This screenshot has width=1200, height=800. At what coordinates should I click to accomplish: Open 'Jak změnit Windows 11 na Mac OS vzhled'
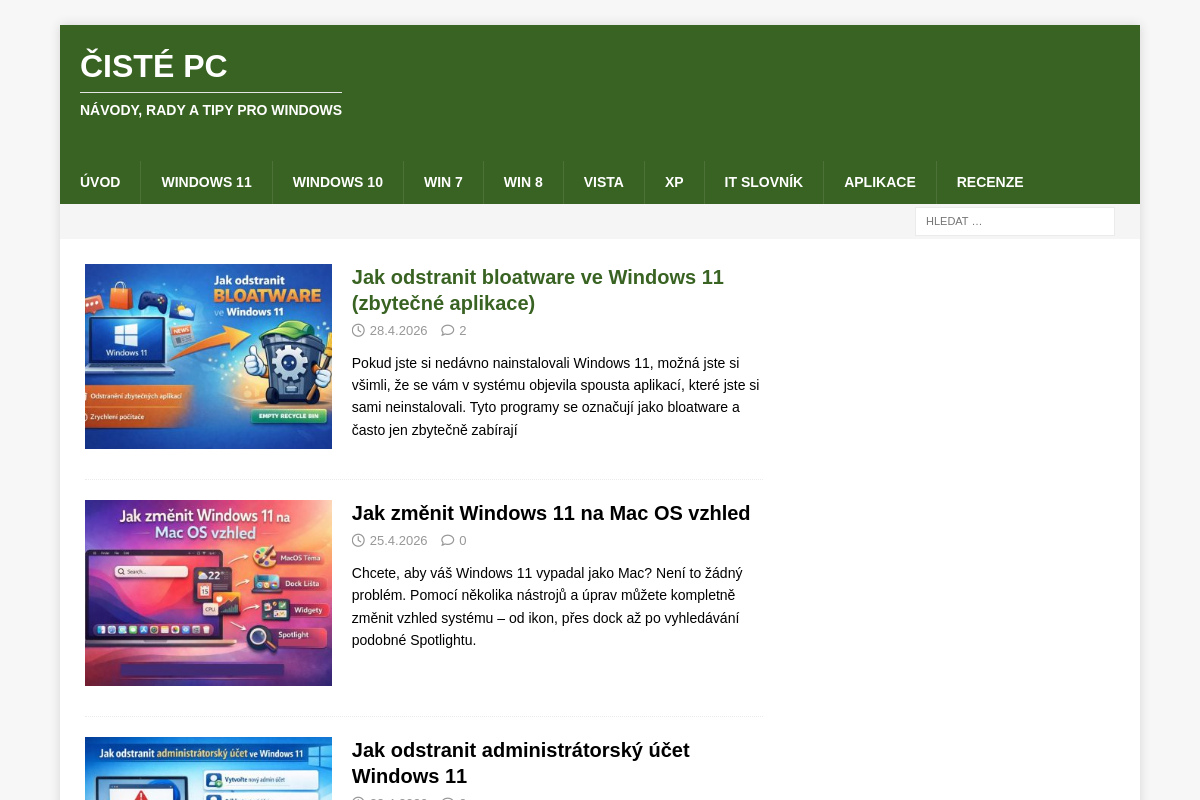tap(551, 513)
